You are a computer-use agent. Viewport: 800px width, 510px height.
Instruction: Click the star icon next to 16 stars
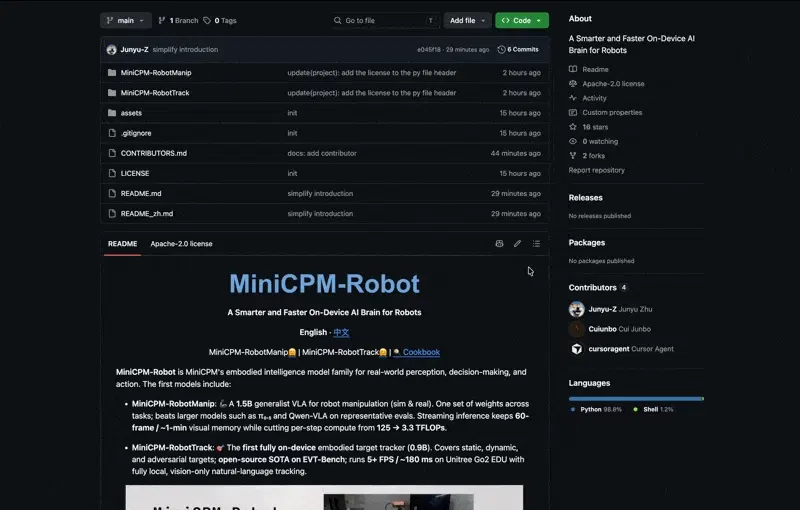tap(573, 126)
